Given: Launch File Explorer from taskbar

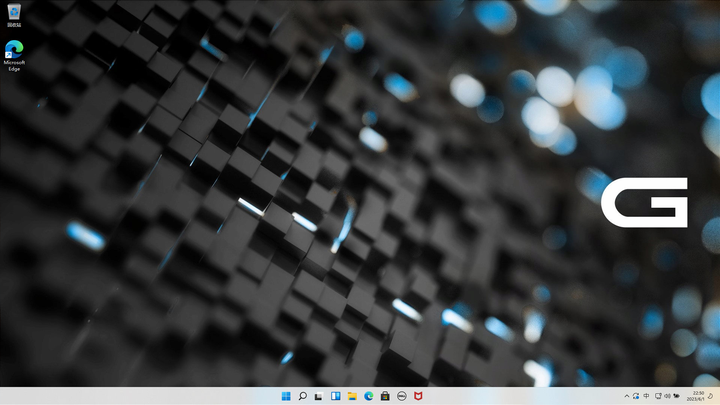Looking at the screenshot, I should (x=352, y=396).
